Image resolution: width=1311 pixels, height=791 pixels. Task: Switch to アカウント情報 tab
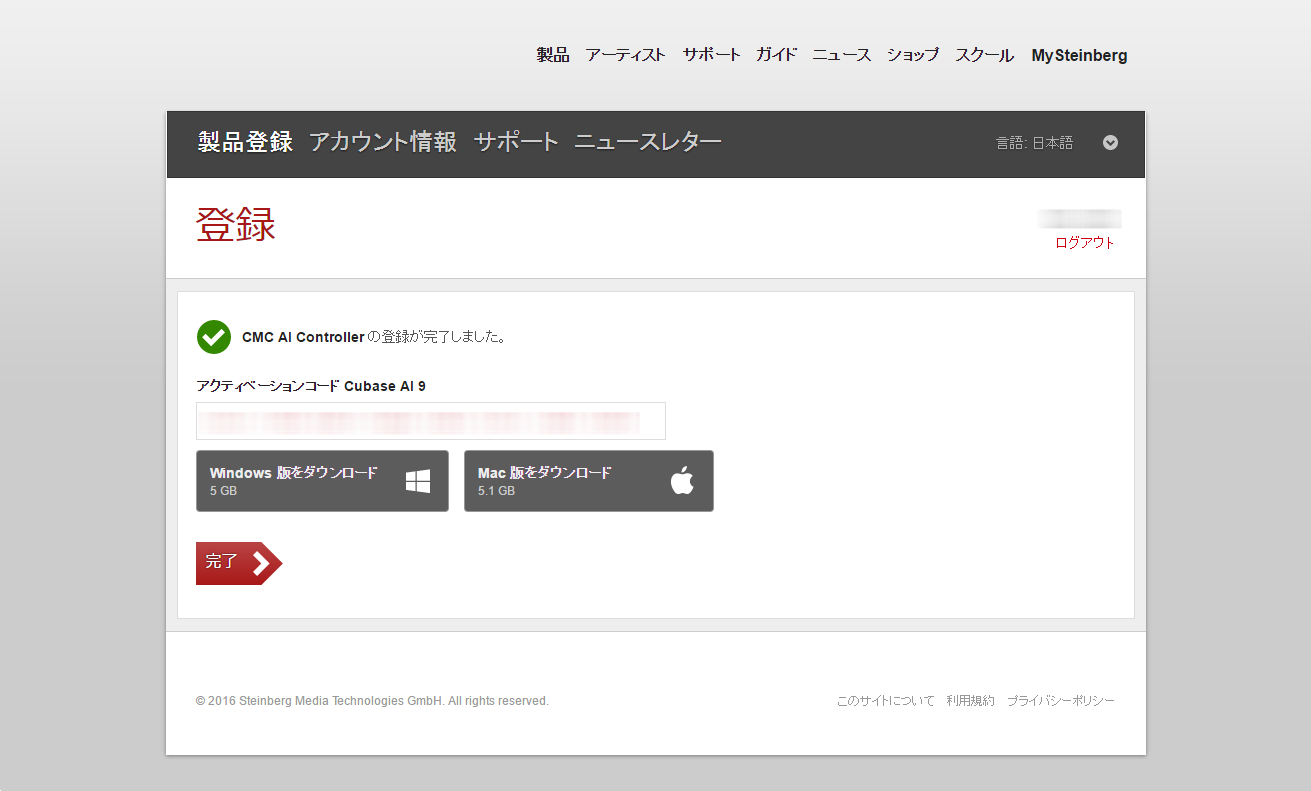[x=383, y=142]
